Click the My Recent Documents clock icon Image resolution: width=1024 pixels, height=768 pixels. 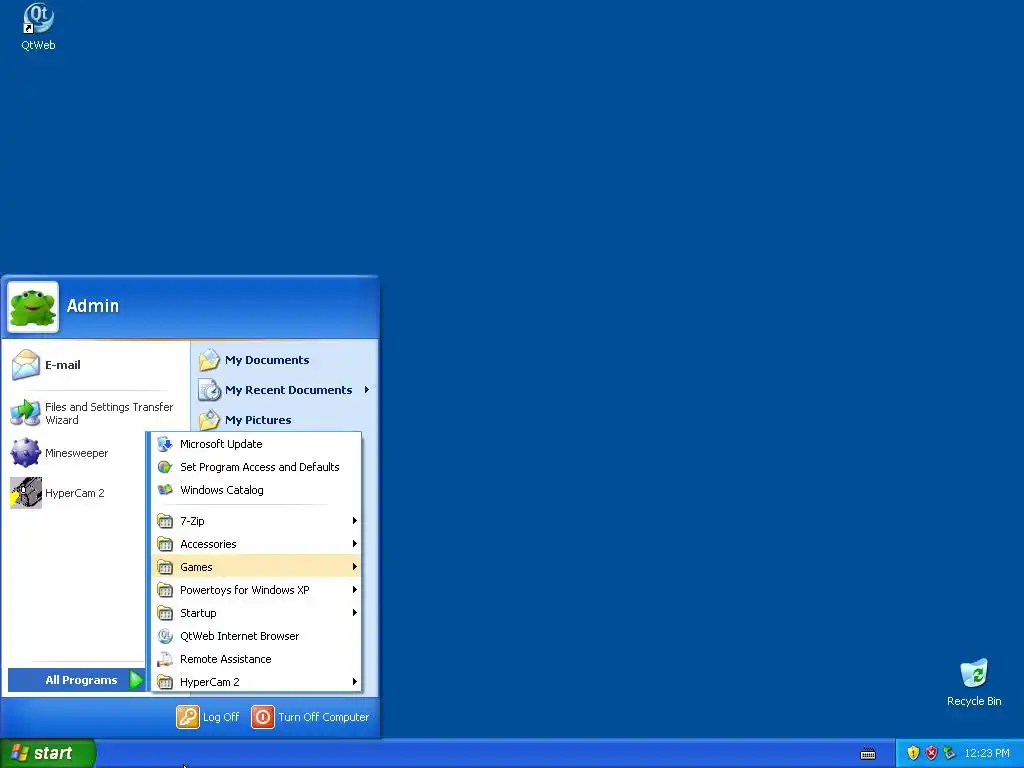point(209,390)
